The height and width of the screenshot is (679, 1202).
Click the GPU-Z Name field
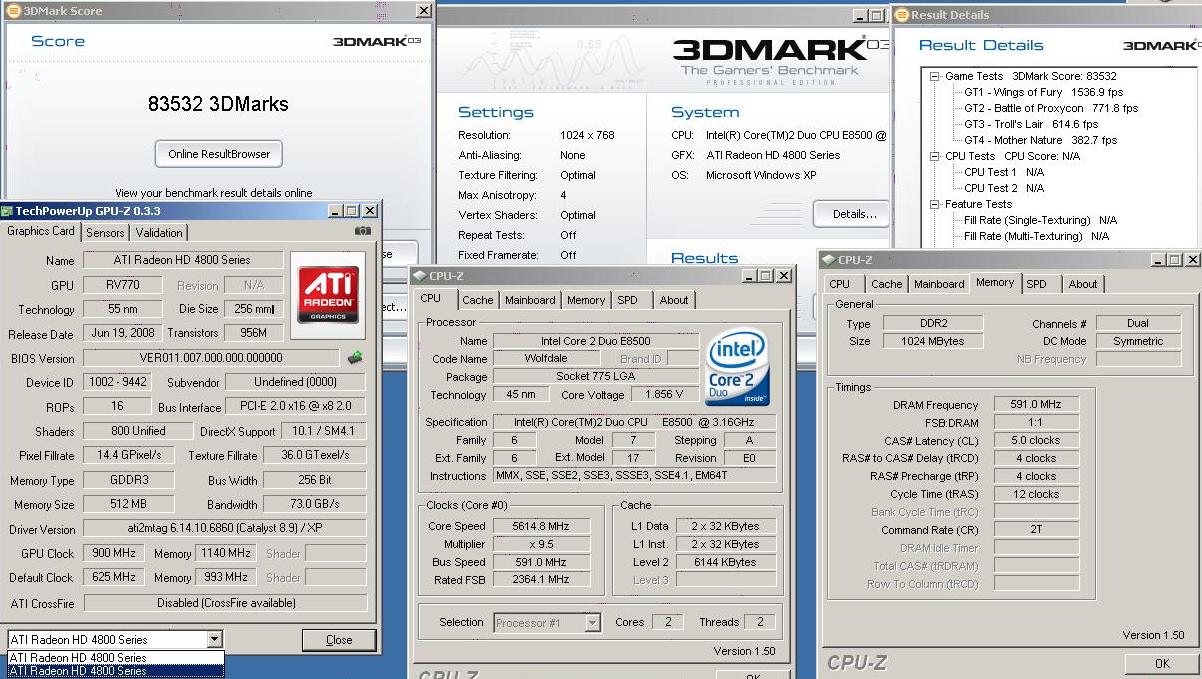[182, 261]
